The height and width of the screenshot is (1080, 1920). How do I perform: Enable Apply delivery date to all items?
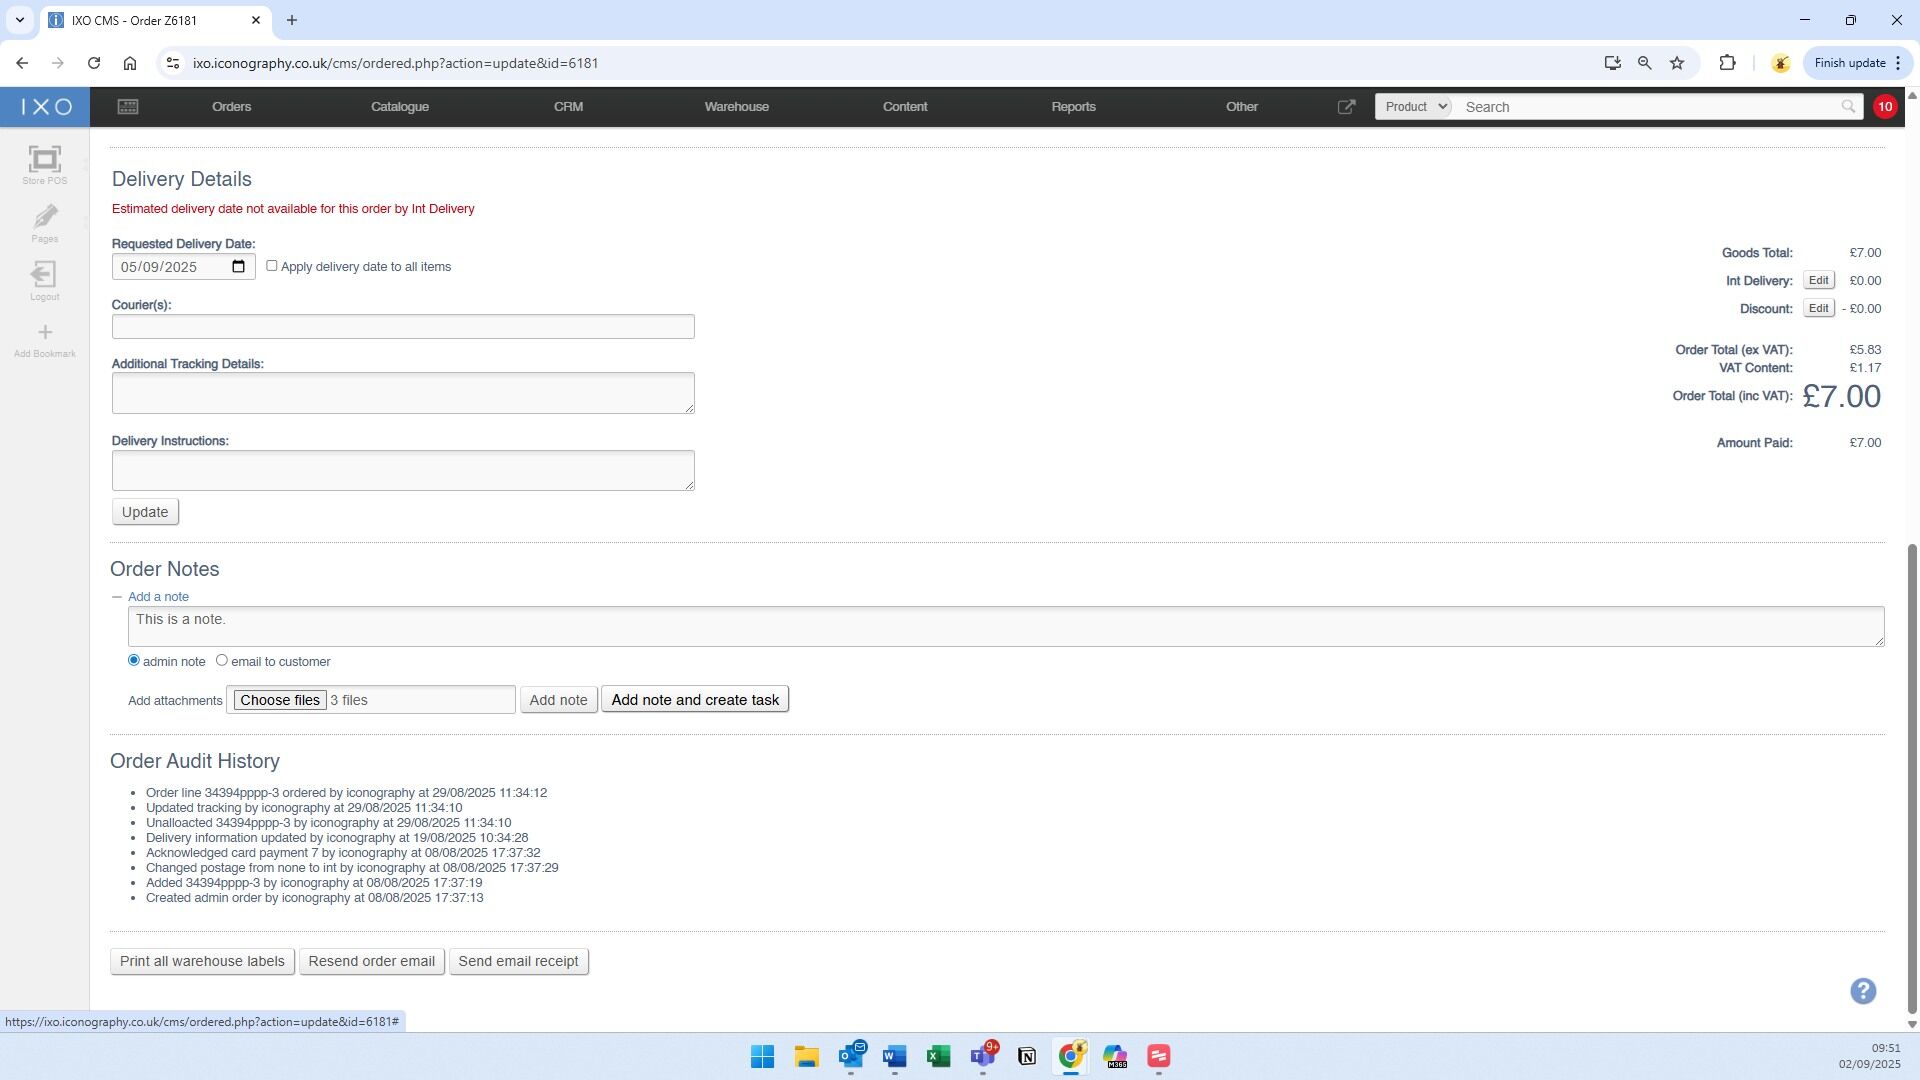tap(272, 266)
